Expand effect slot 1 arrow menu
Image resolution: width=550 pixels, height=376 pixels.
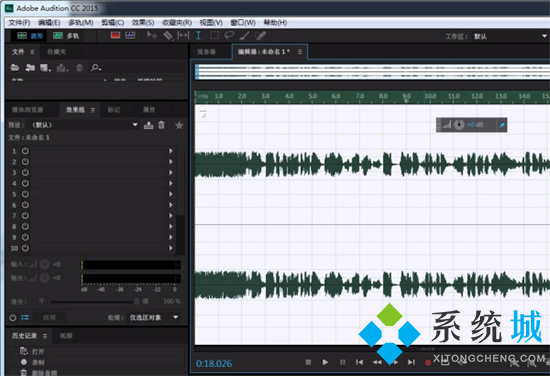(171, 151)
